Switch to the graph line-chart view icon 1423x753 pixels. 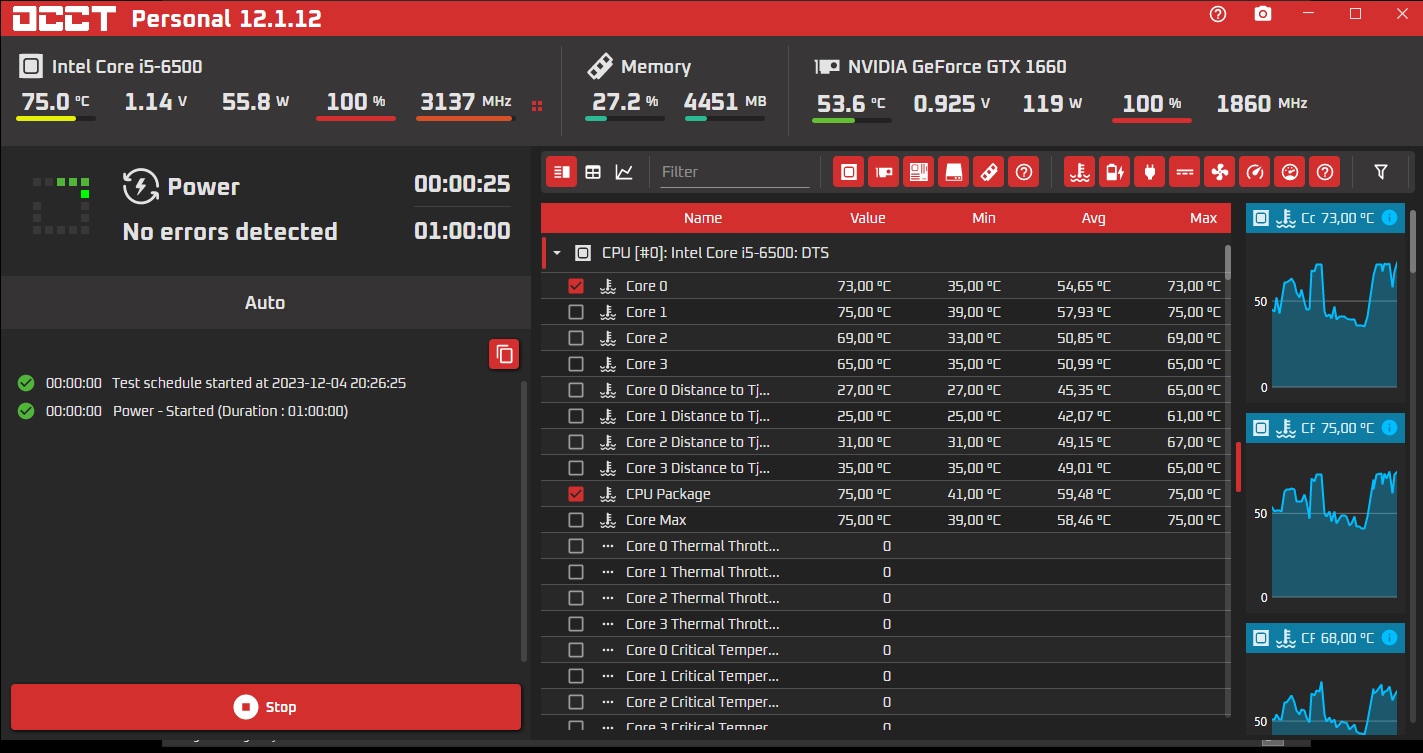click(x=624, y=172)
